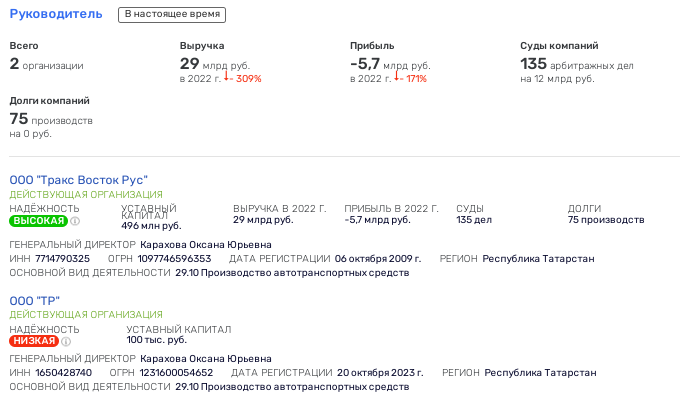Open the 'В настоящее время' filter button

coord(172,14)
